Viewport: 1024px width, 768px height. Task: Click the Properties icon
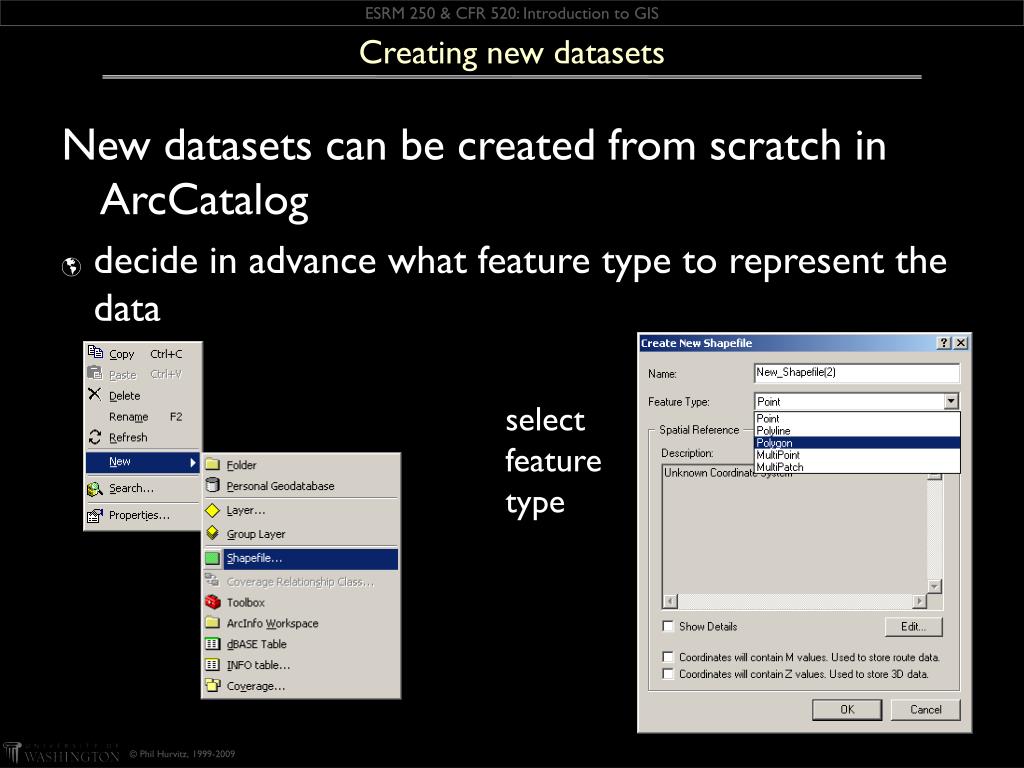point(95,515)
